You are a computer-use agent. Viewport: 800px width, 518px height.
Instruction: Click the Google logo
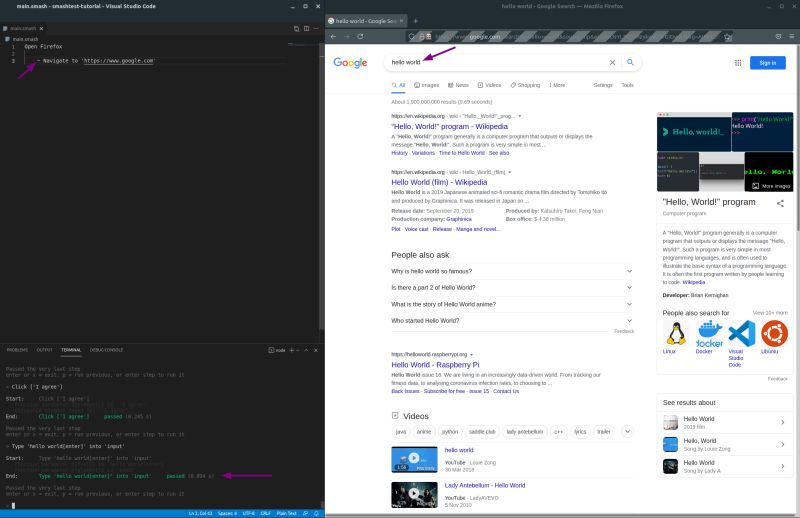[350, 62]
